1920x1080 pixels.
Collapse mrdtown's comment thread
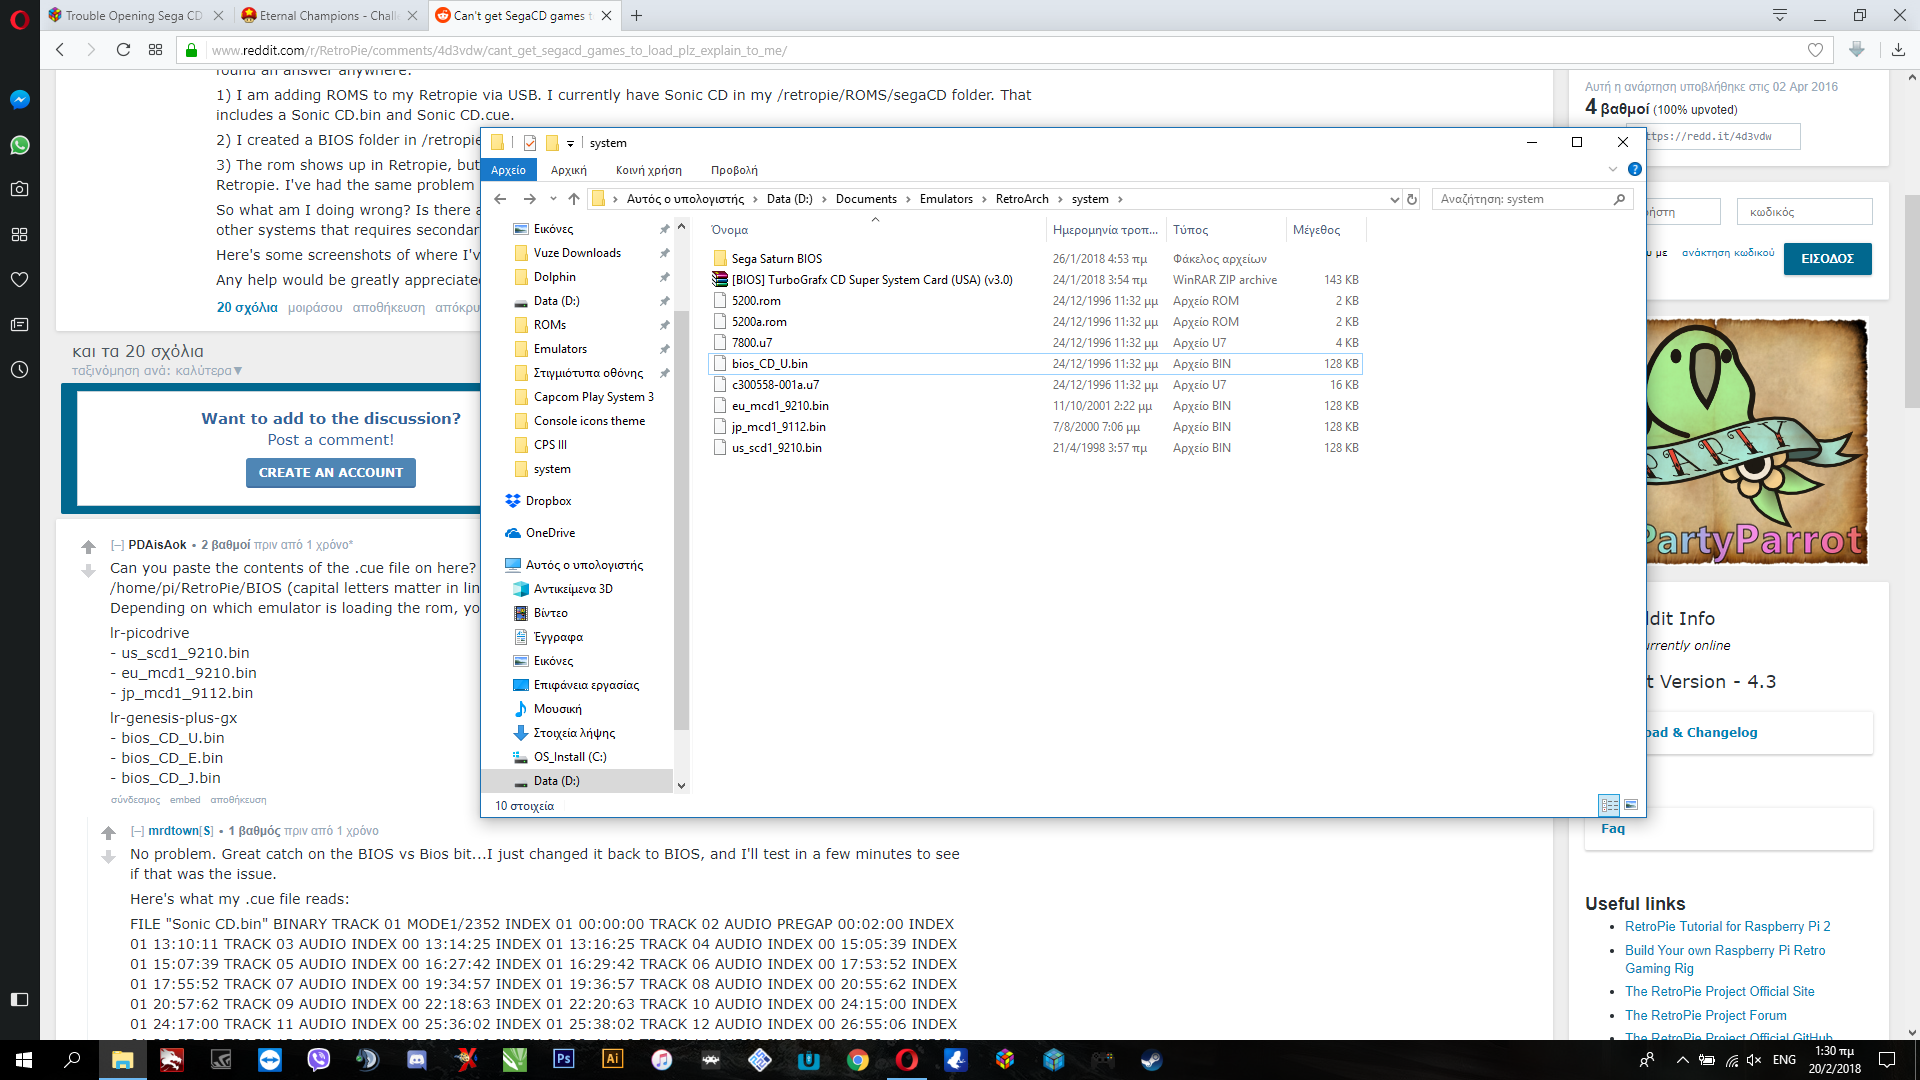click(x=137, y=831)
